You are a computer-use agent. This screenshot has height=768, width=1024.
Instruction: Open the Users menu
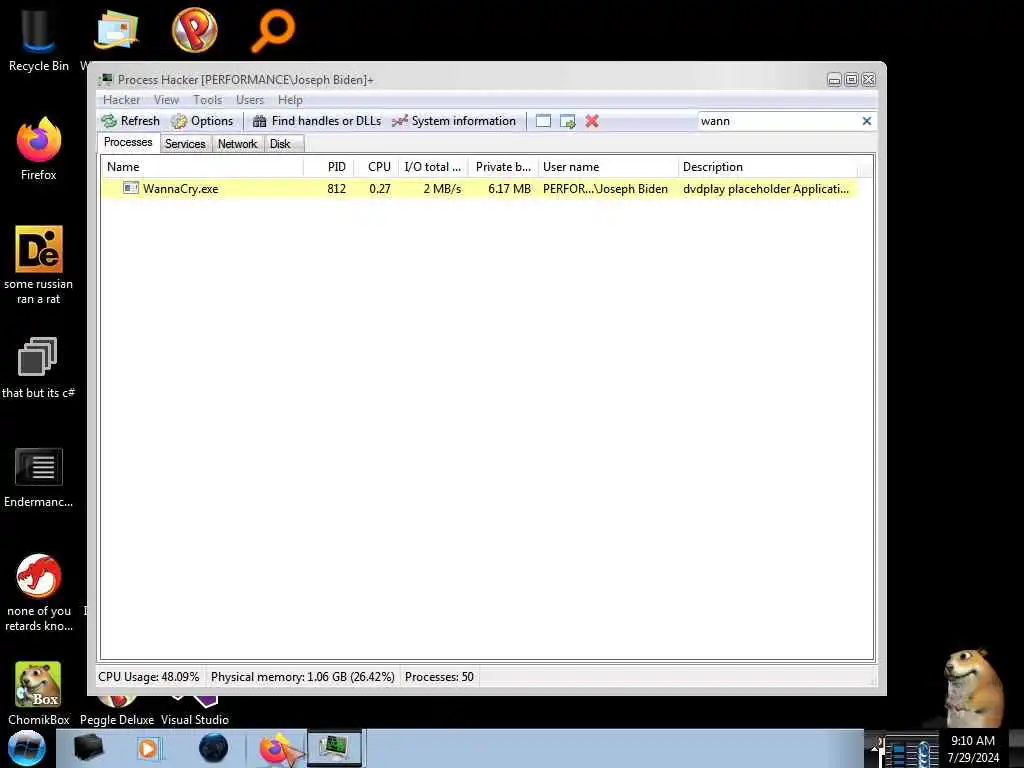(250, 100)
